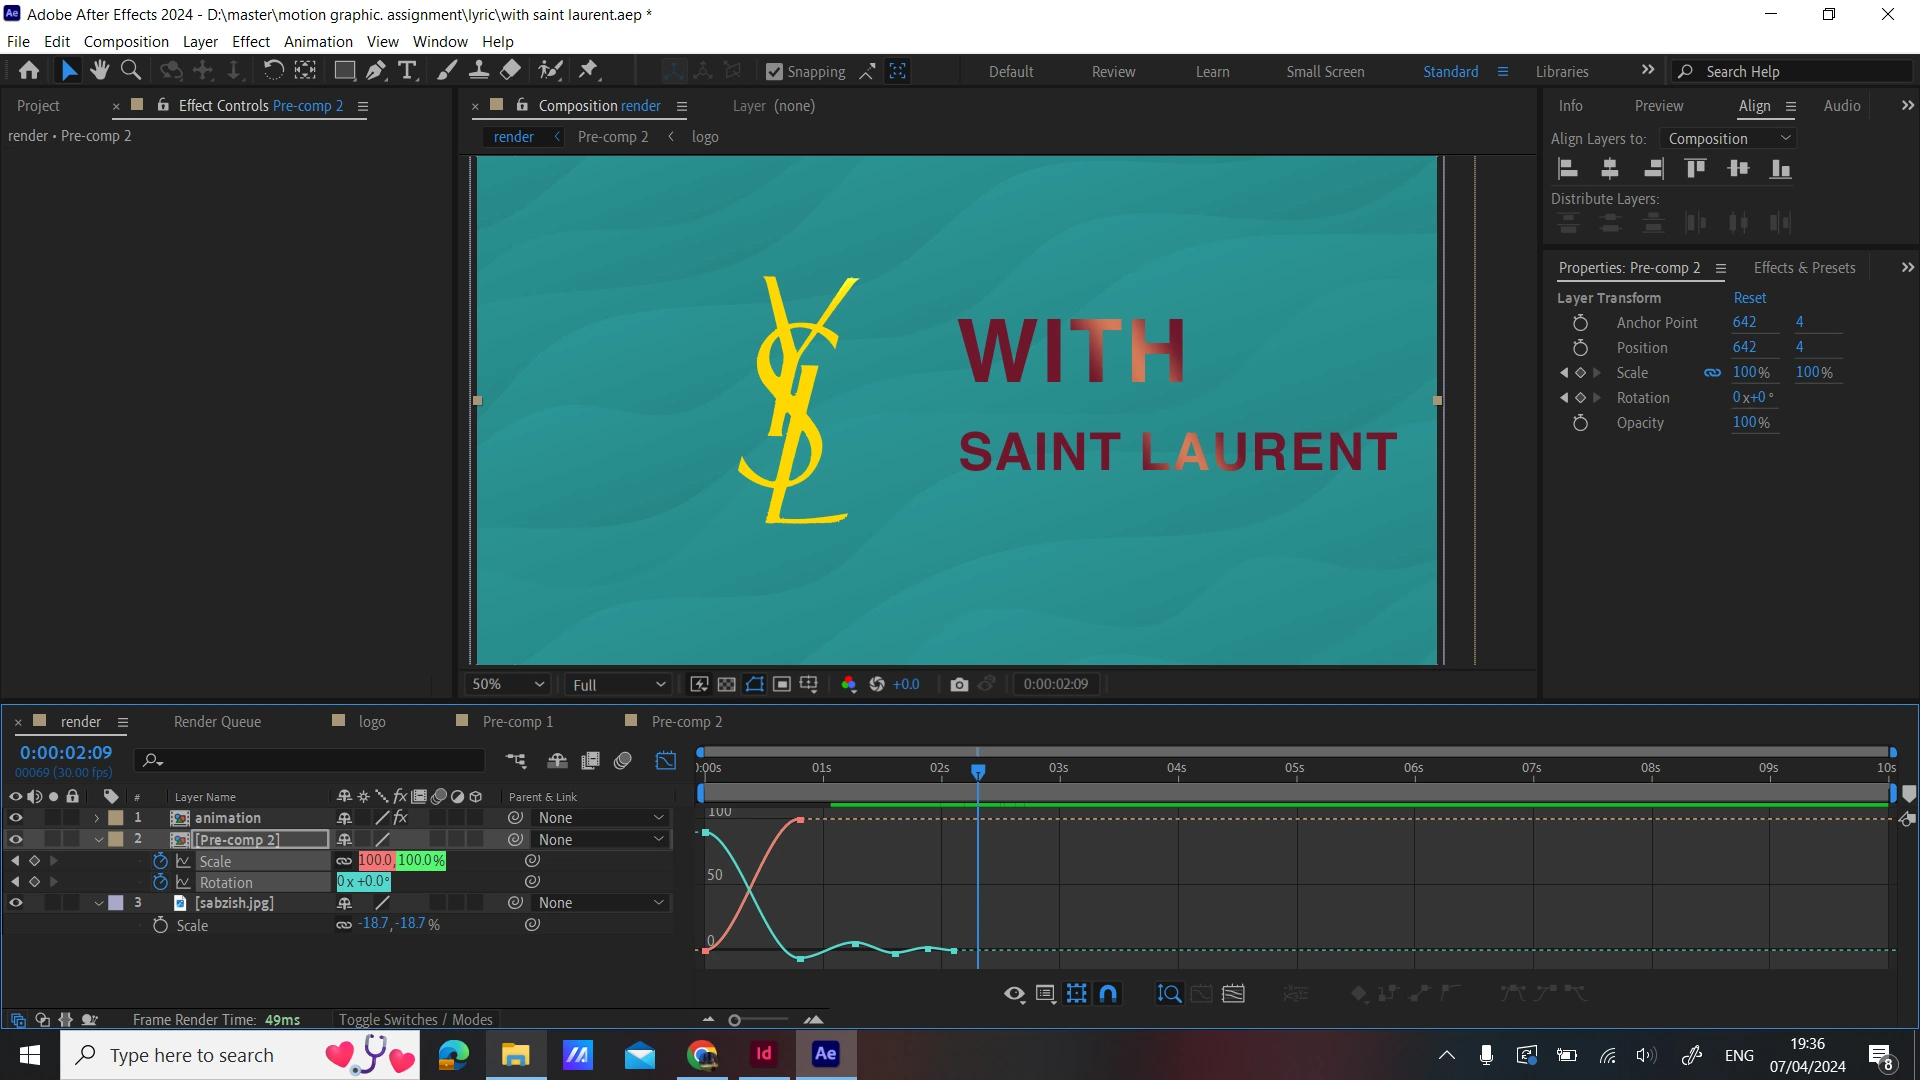Enable frame blending for the timeline

pyautogui.click(x=591, y=761)
